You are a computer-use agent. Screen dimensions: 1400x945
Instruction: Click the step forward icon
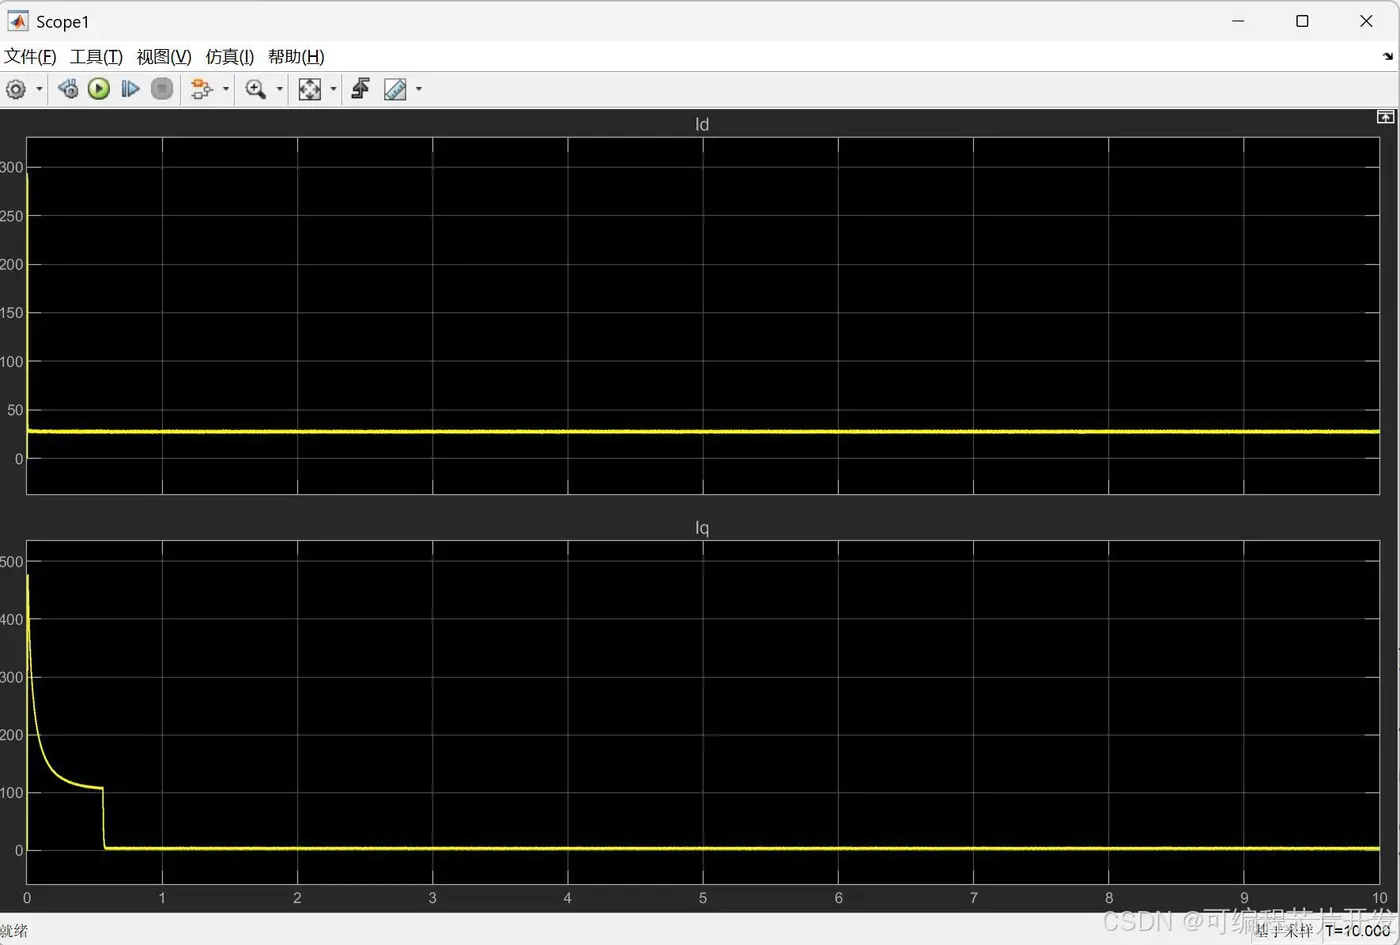tap(130, 89)
